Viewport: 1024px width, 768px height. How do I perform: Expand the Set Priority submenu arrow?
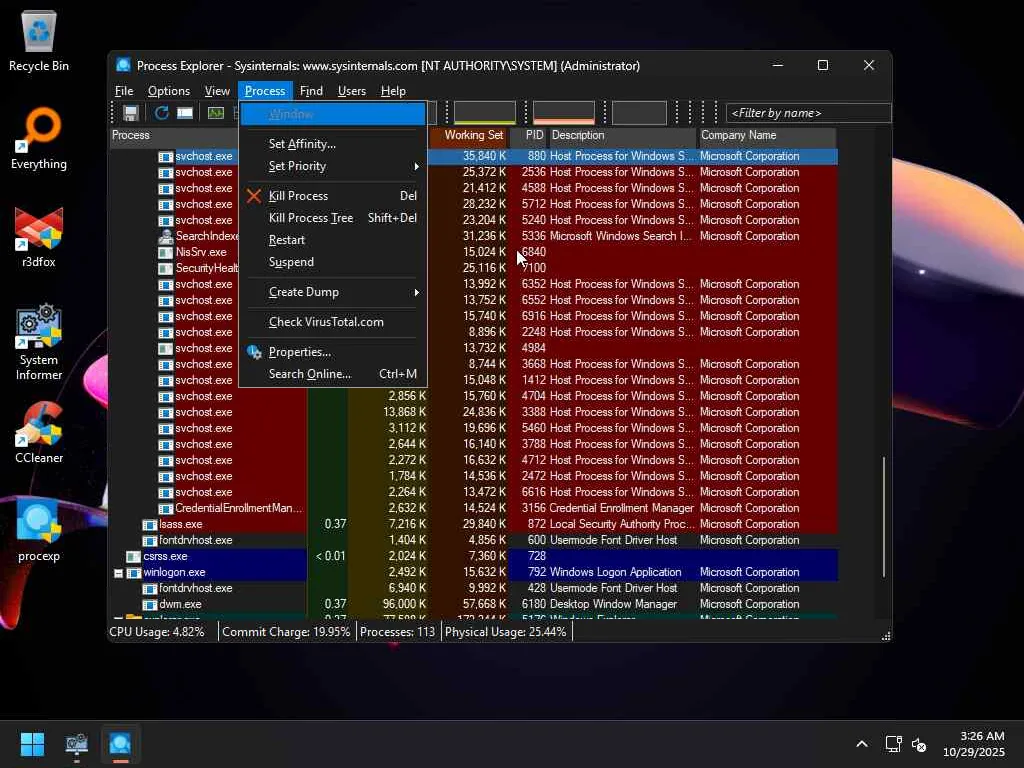417,167
